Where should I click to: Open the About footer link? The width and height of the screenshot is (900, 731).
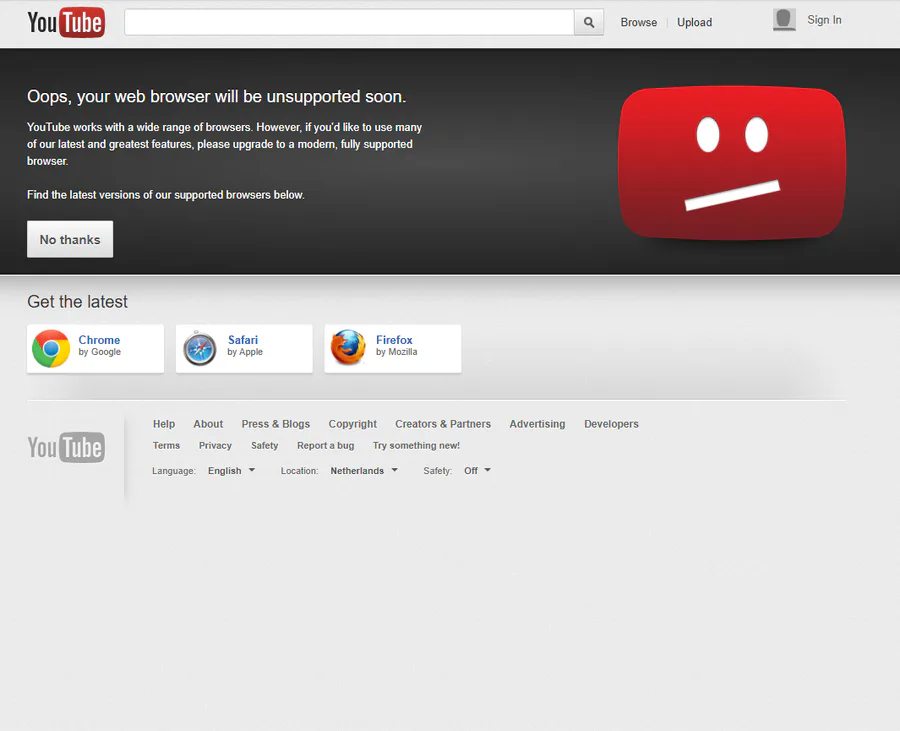pyautogui.click(x=208, y=424)
